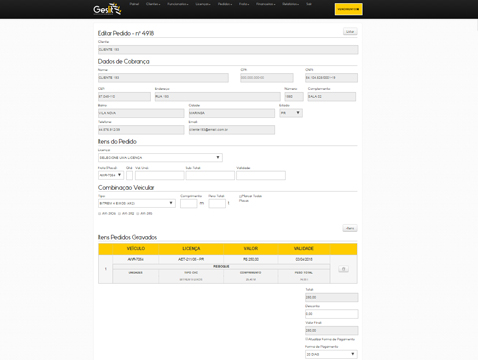The height and width of the screenshot is (360, 478).
Task: Click the Nome field in Dados de Cobrança
Action: (163, 78)
